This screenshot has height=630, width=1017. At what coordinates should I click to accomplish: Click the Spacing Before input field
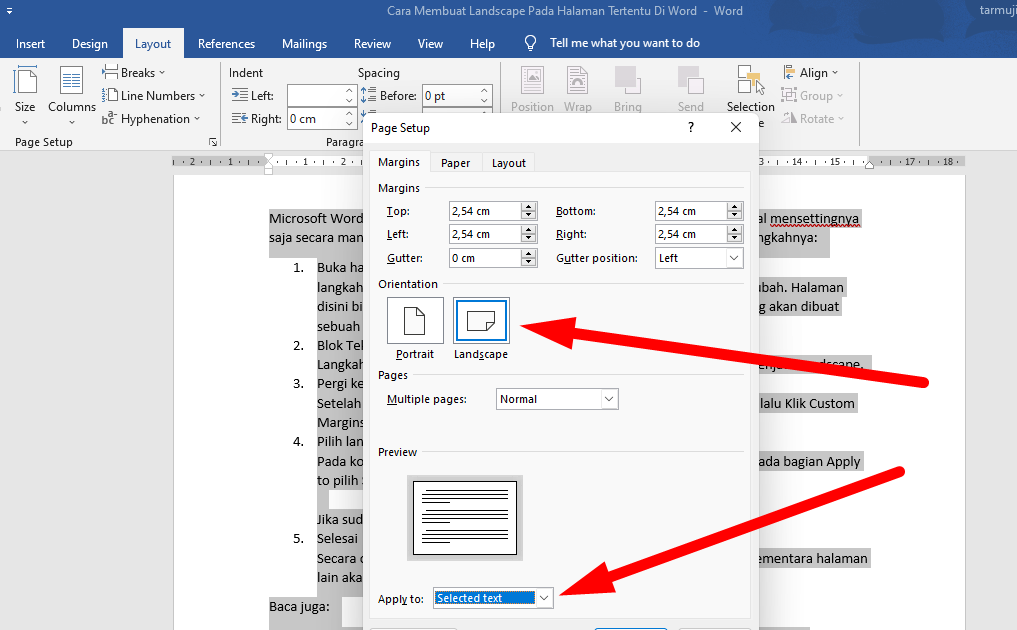coord(451,95)
